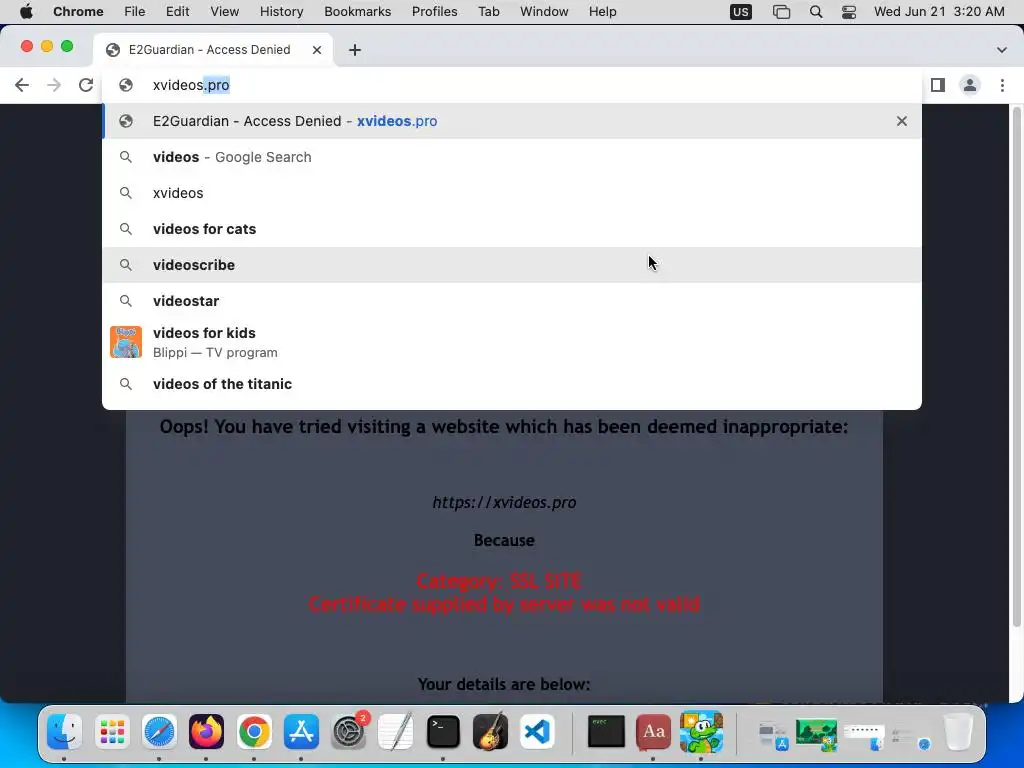Click the Blippi thumbnail image

click(x=126, y=342)
